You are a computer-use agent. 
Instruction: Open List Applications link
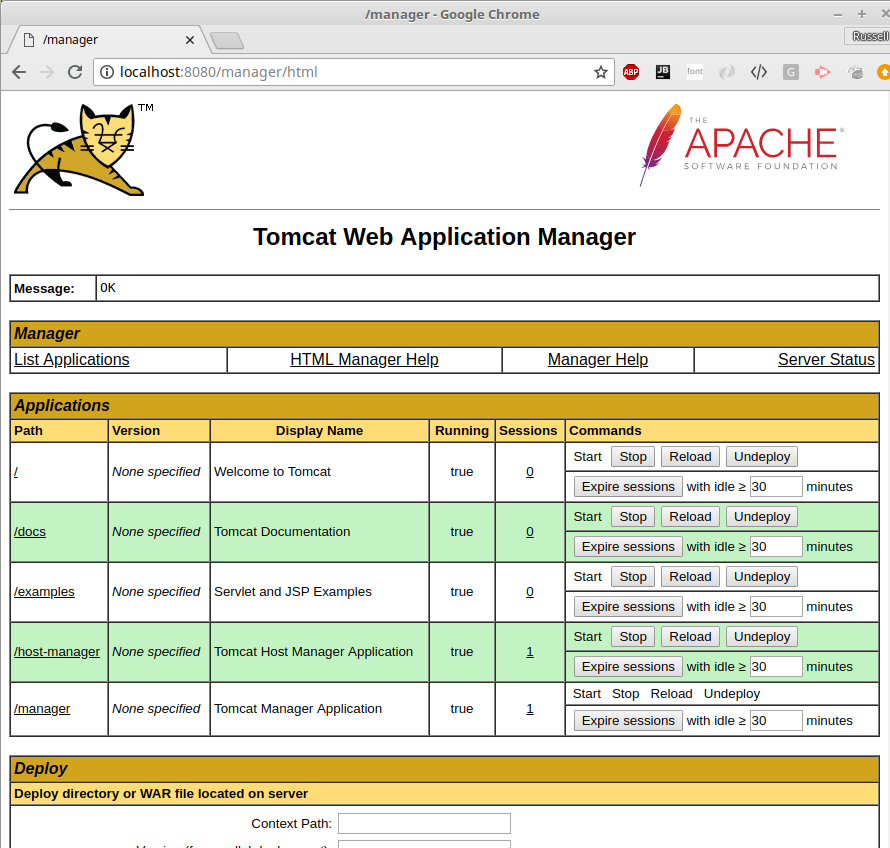pyautogui.click(x=72, y=359)
